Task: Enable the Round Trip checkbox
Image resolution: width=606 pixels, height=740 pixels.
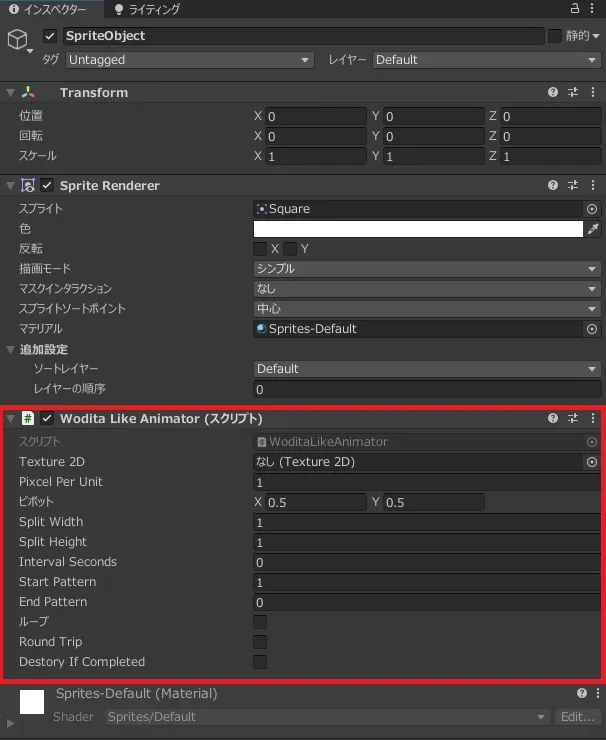Action: 260,642
